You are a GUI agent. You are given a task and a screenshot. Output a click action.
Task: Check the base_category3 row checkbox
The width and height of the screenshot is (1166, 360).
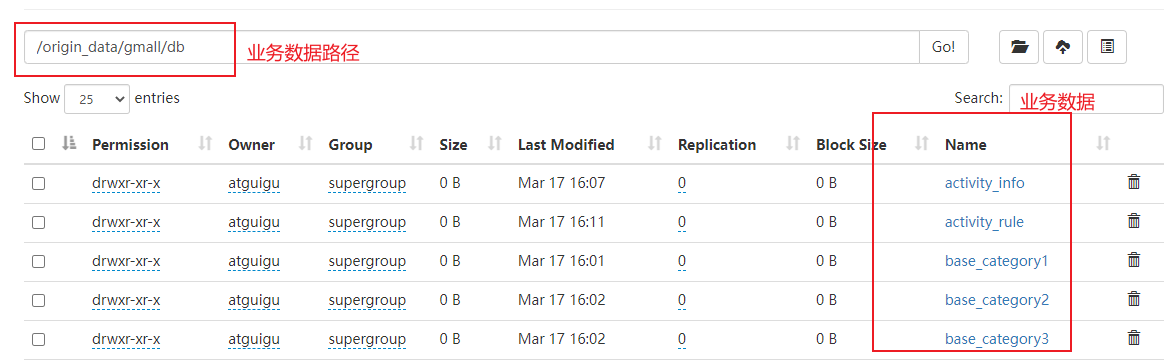click(38, 339)
